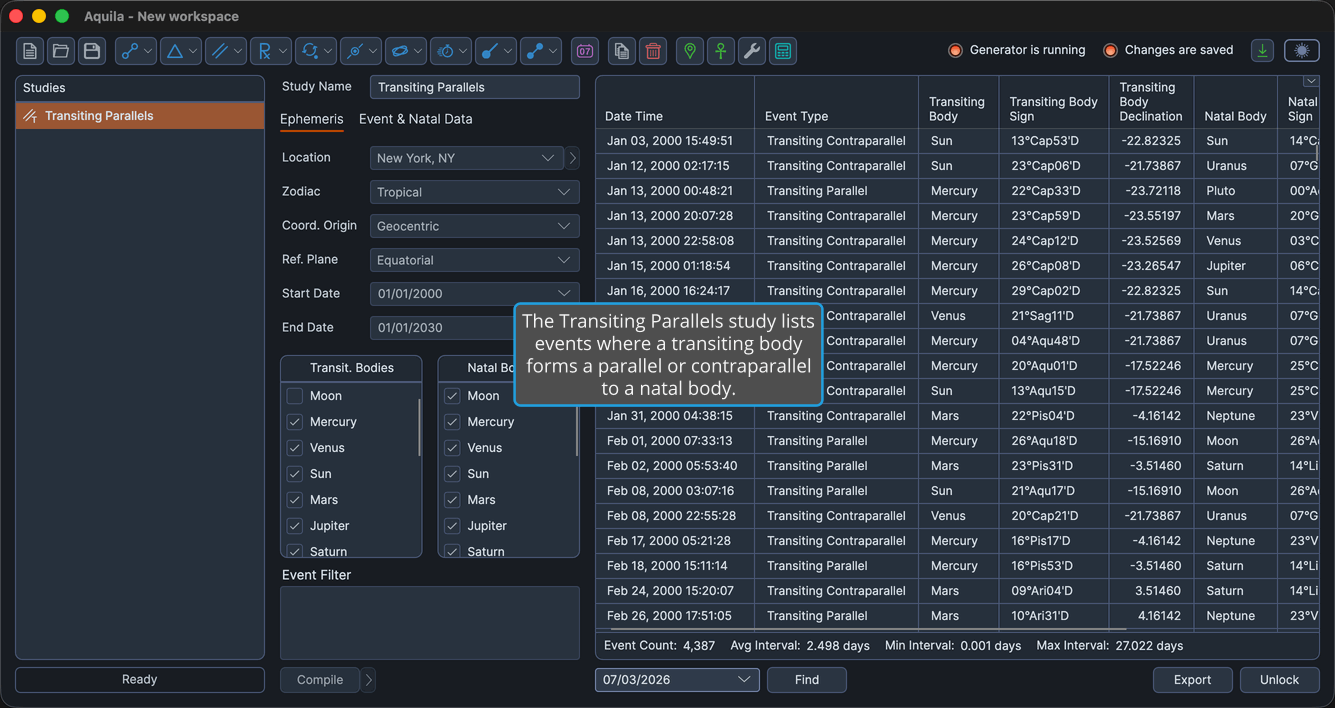Sort by Transiting Body Declination header

[1151, 102]
